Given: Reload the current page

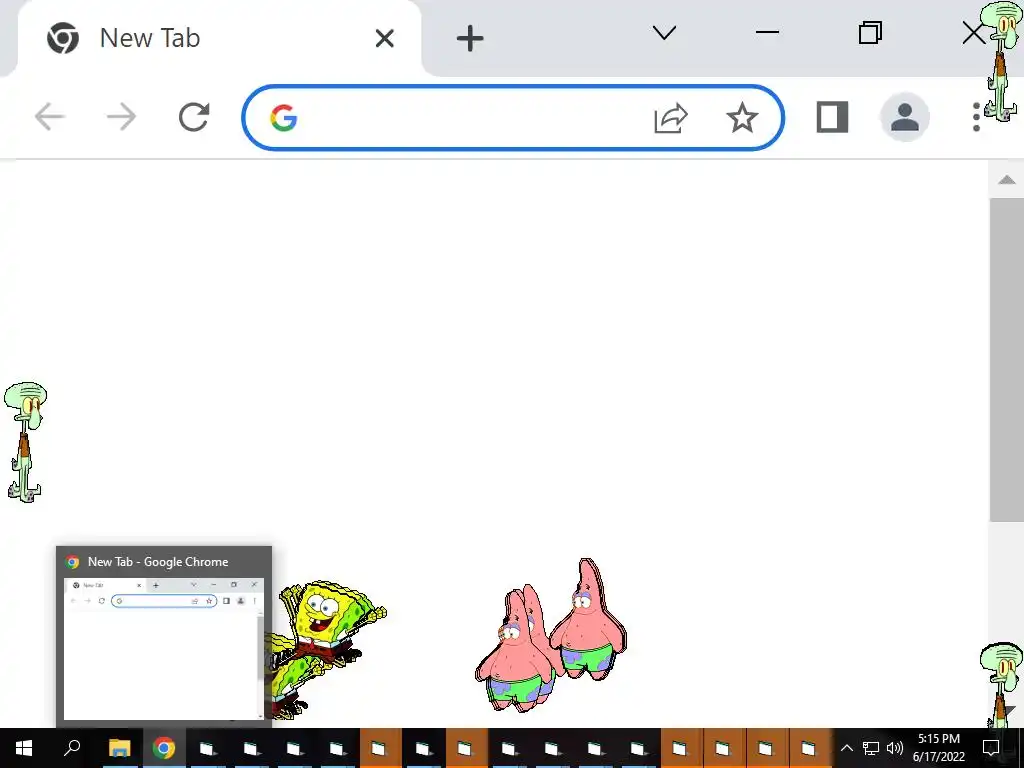Looking at the screenshot, I should pos(194,118).
